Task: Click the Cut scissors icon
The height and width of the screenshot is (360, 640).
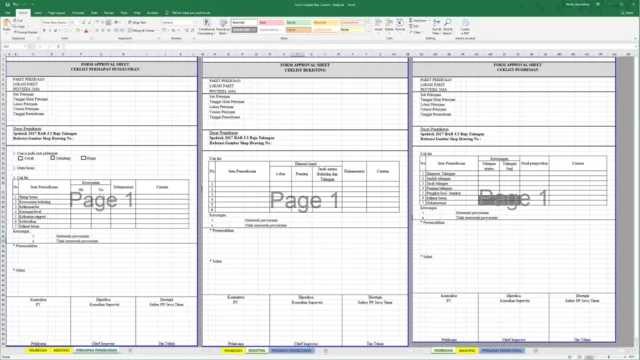Action: click(16, 20)
